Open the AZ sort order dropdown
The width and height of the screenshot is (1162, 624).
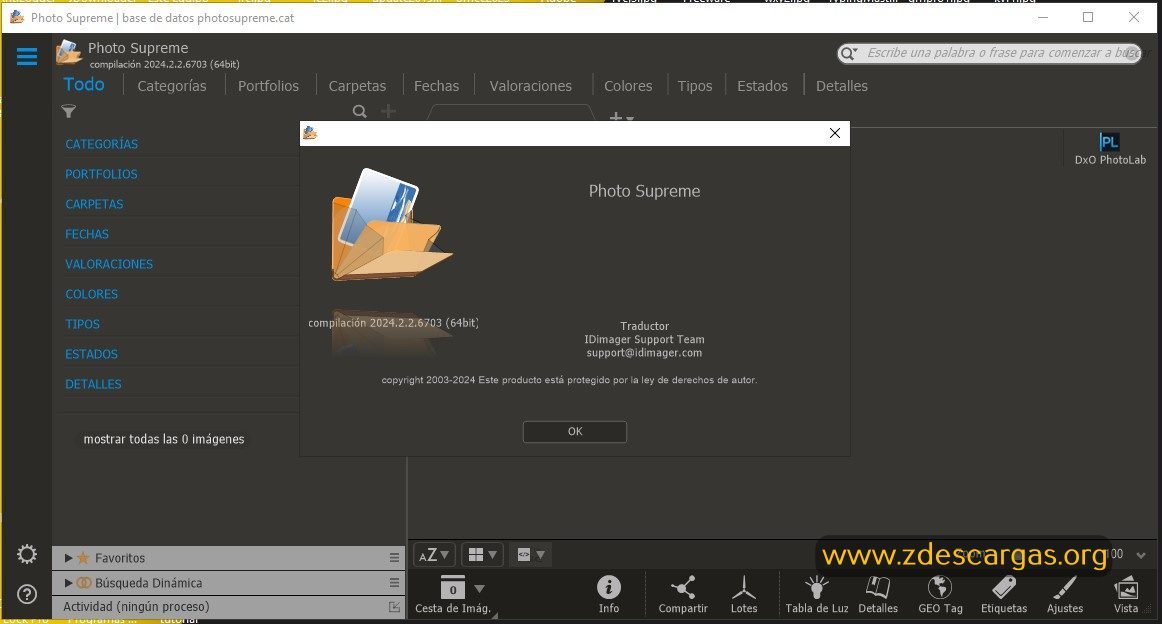tap(434, 554)
